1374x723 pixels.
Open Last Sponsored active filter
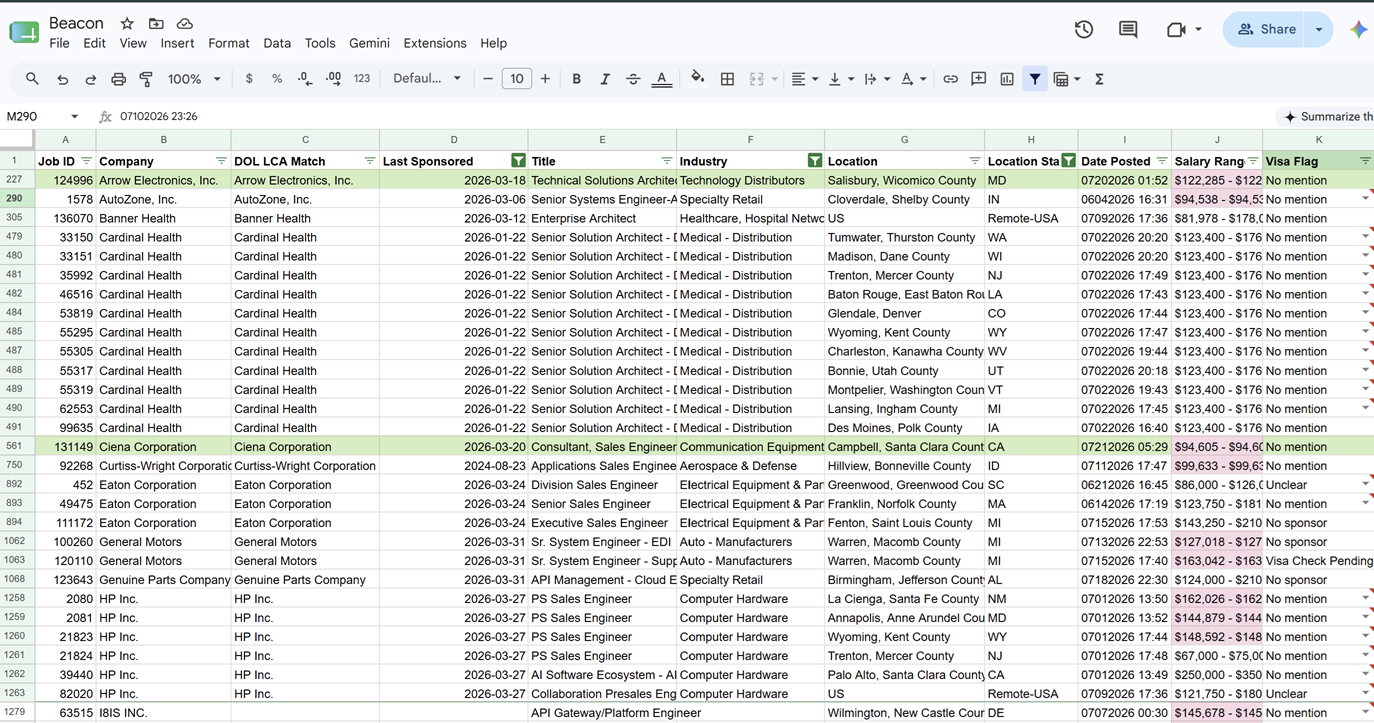click(518, 161)
